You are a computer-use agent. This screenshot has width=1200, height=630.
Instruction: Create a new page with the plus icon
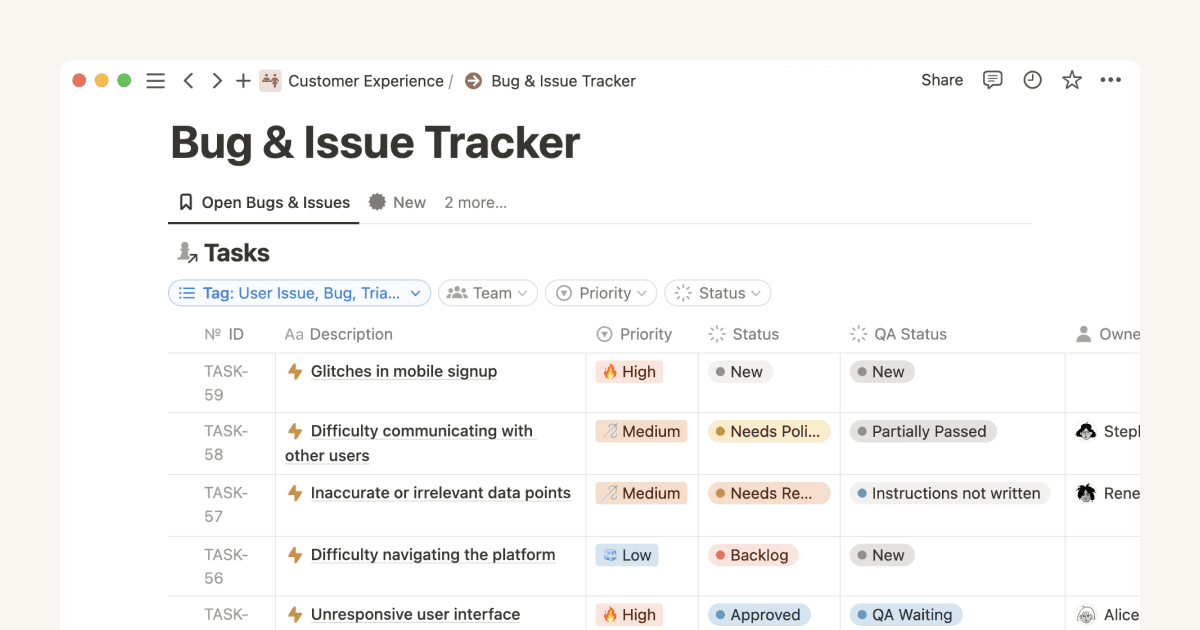242,81
